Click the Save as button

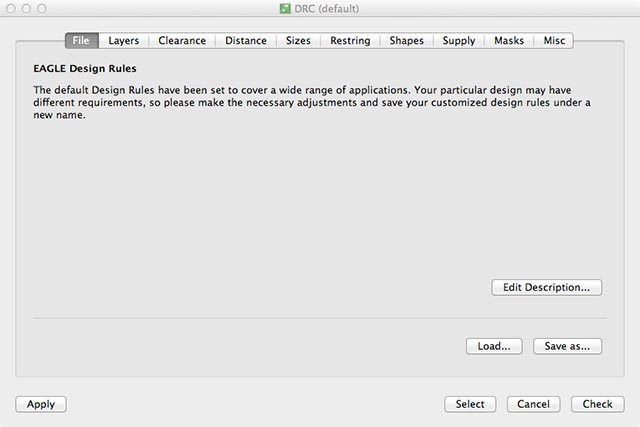pyautogui.click(x=567, y=346)
